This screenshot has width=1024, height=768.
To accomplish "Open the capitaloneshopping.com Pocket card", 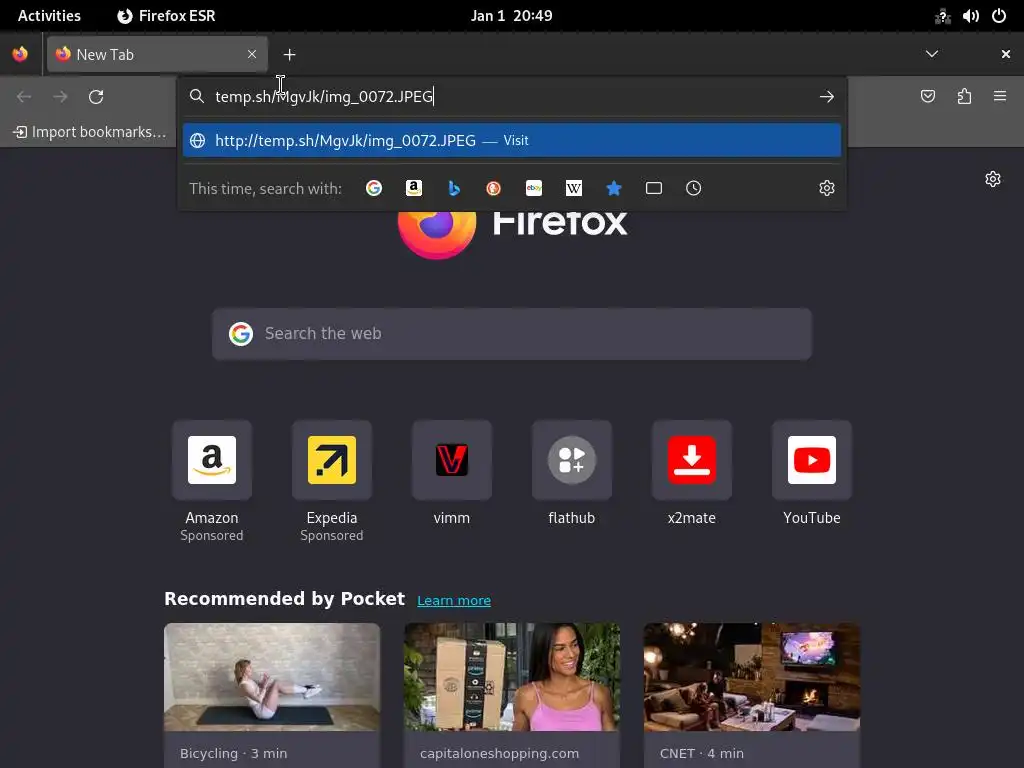I will tap(512, 696).
